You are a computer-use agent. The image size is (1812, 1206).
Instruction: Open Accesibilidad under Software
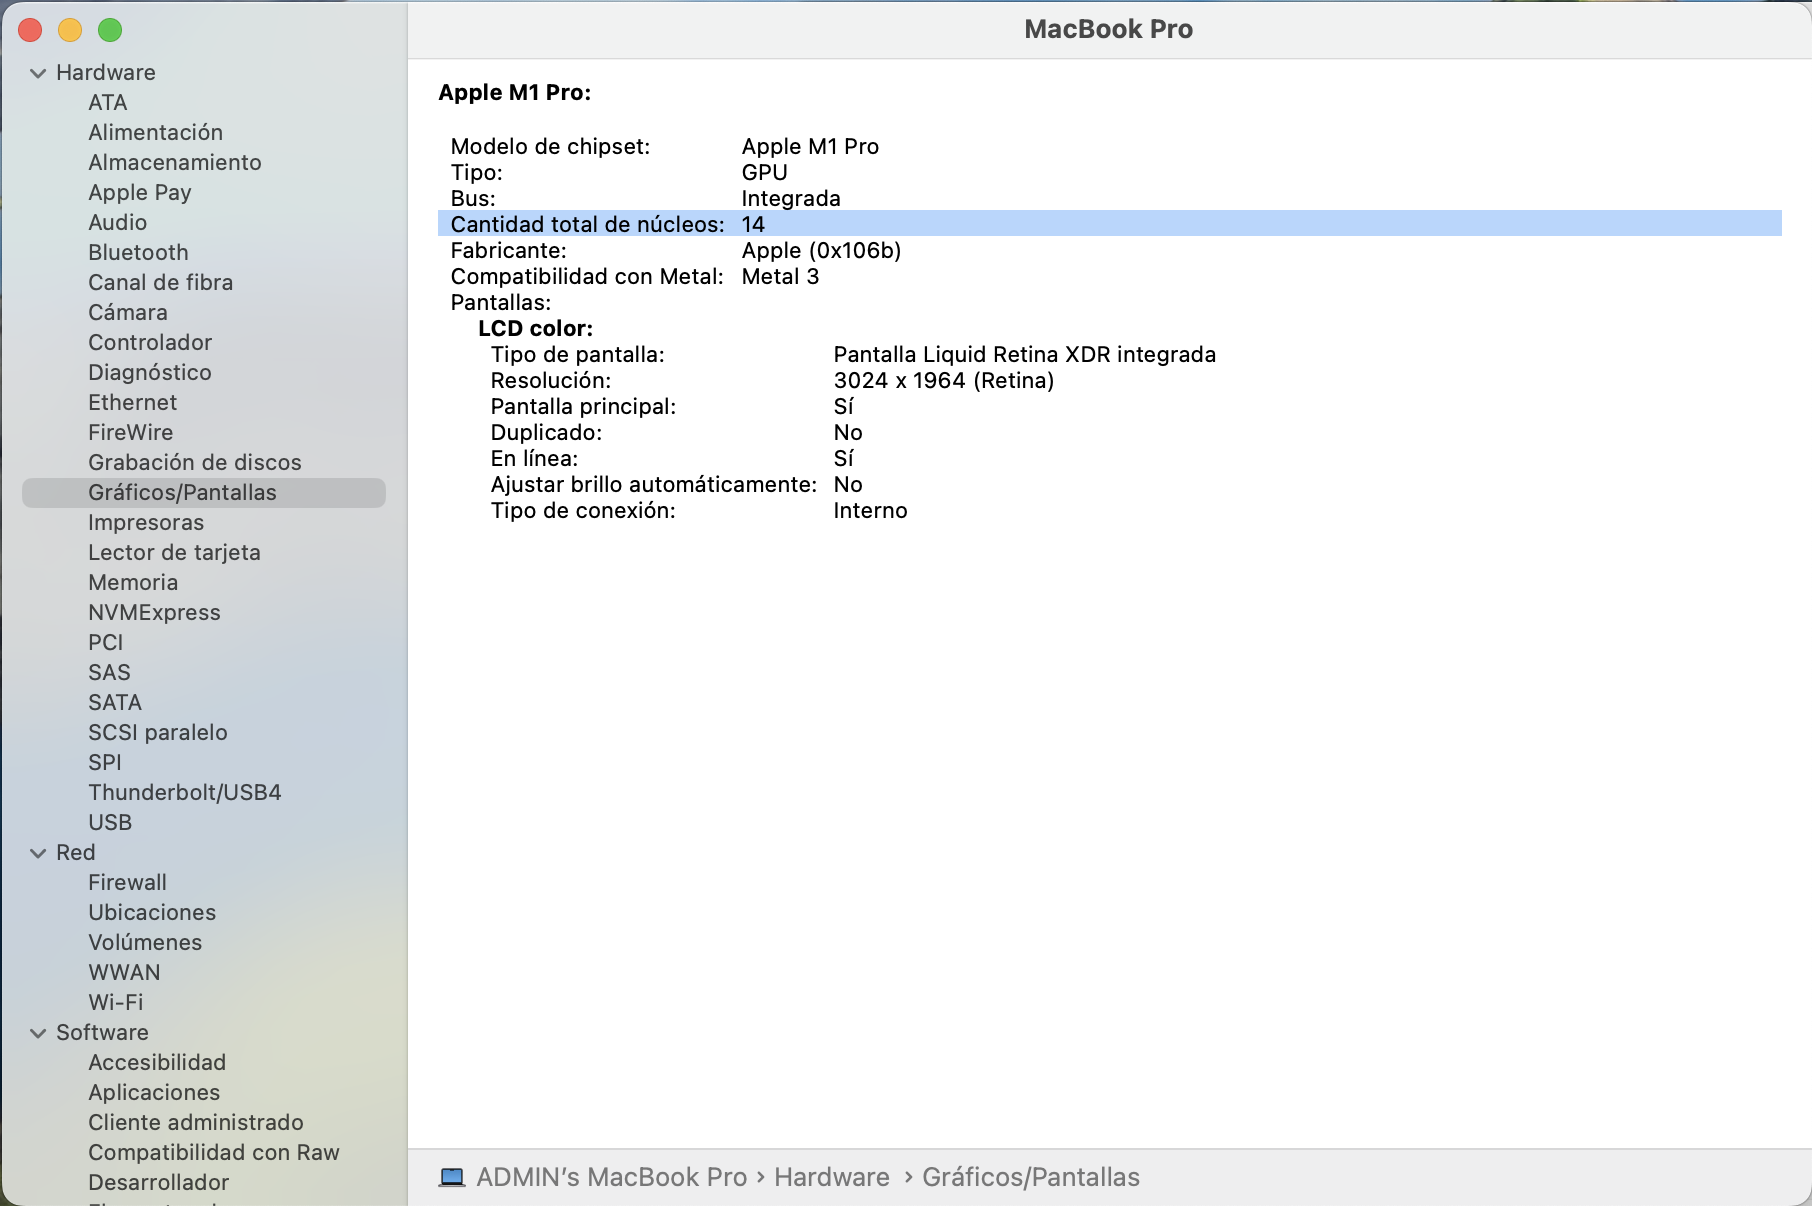tap(157, 1062)
